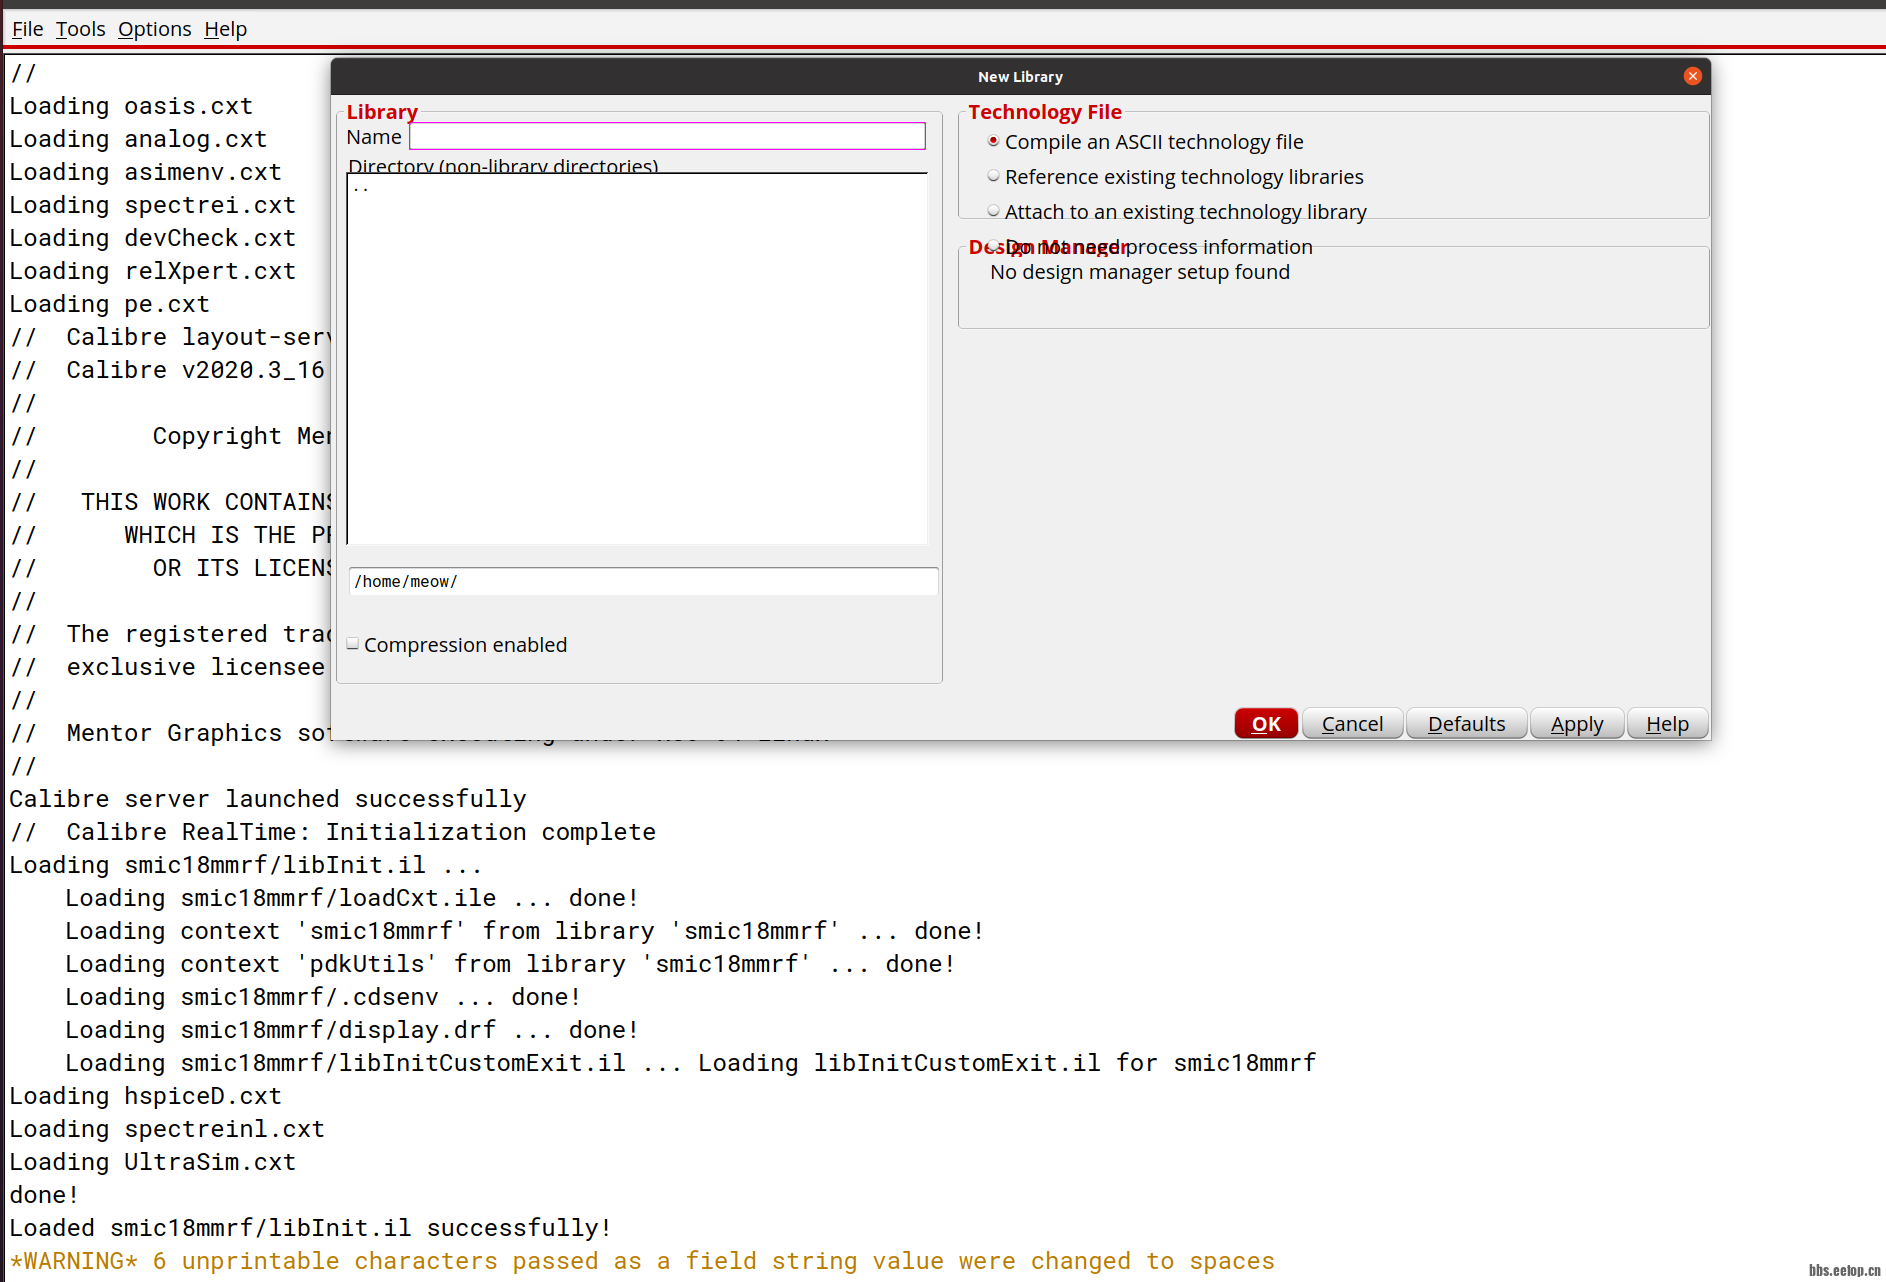Choose Attach to an existing technology library
The image size is (1886, 1282).
[993, 211]
